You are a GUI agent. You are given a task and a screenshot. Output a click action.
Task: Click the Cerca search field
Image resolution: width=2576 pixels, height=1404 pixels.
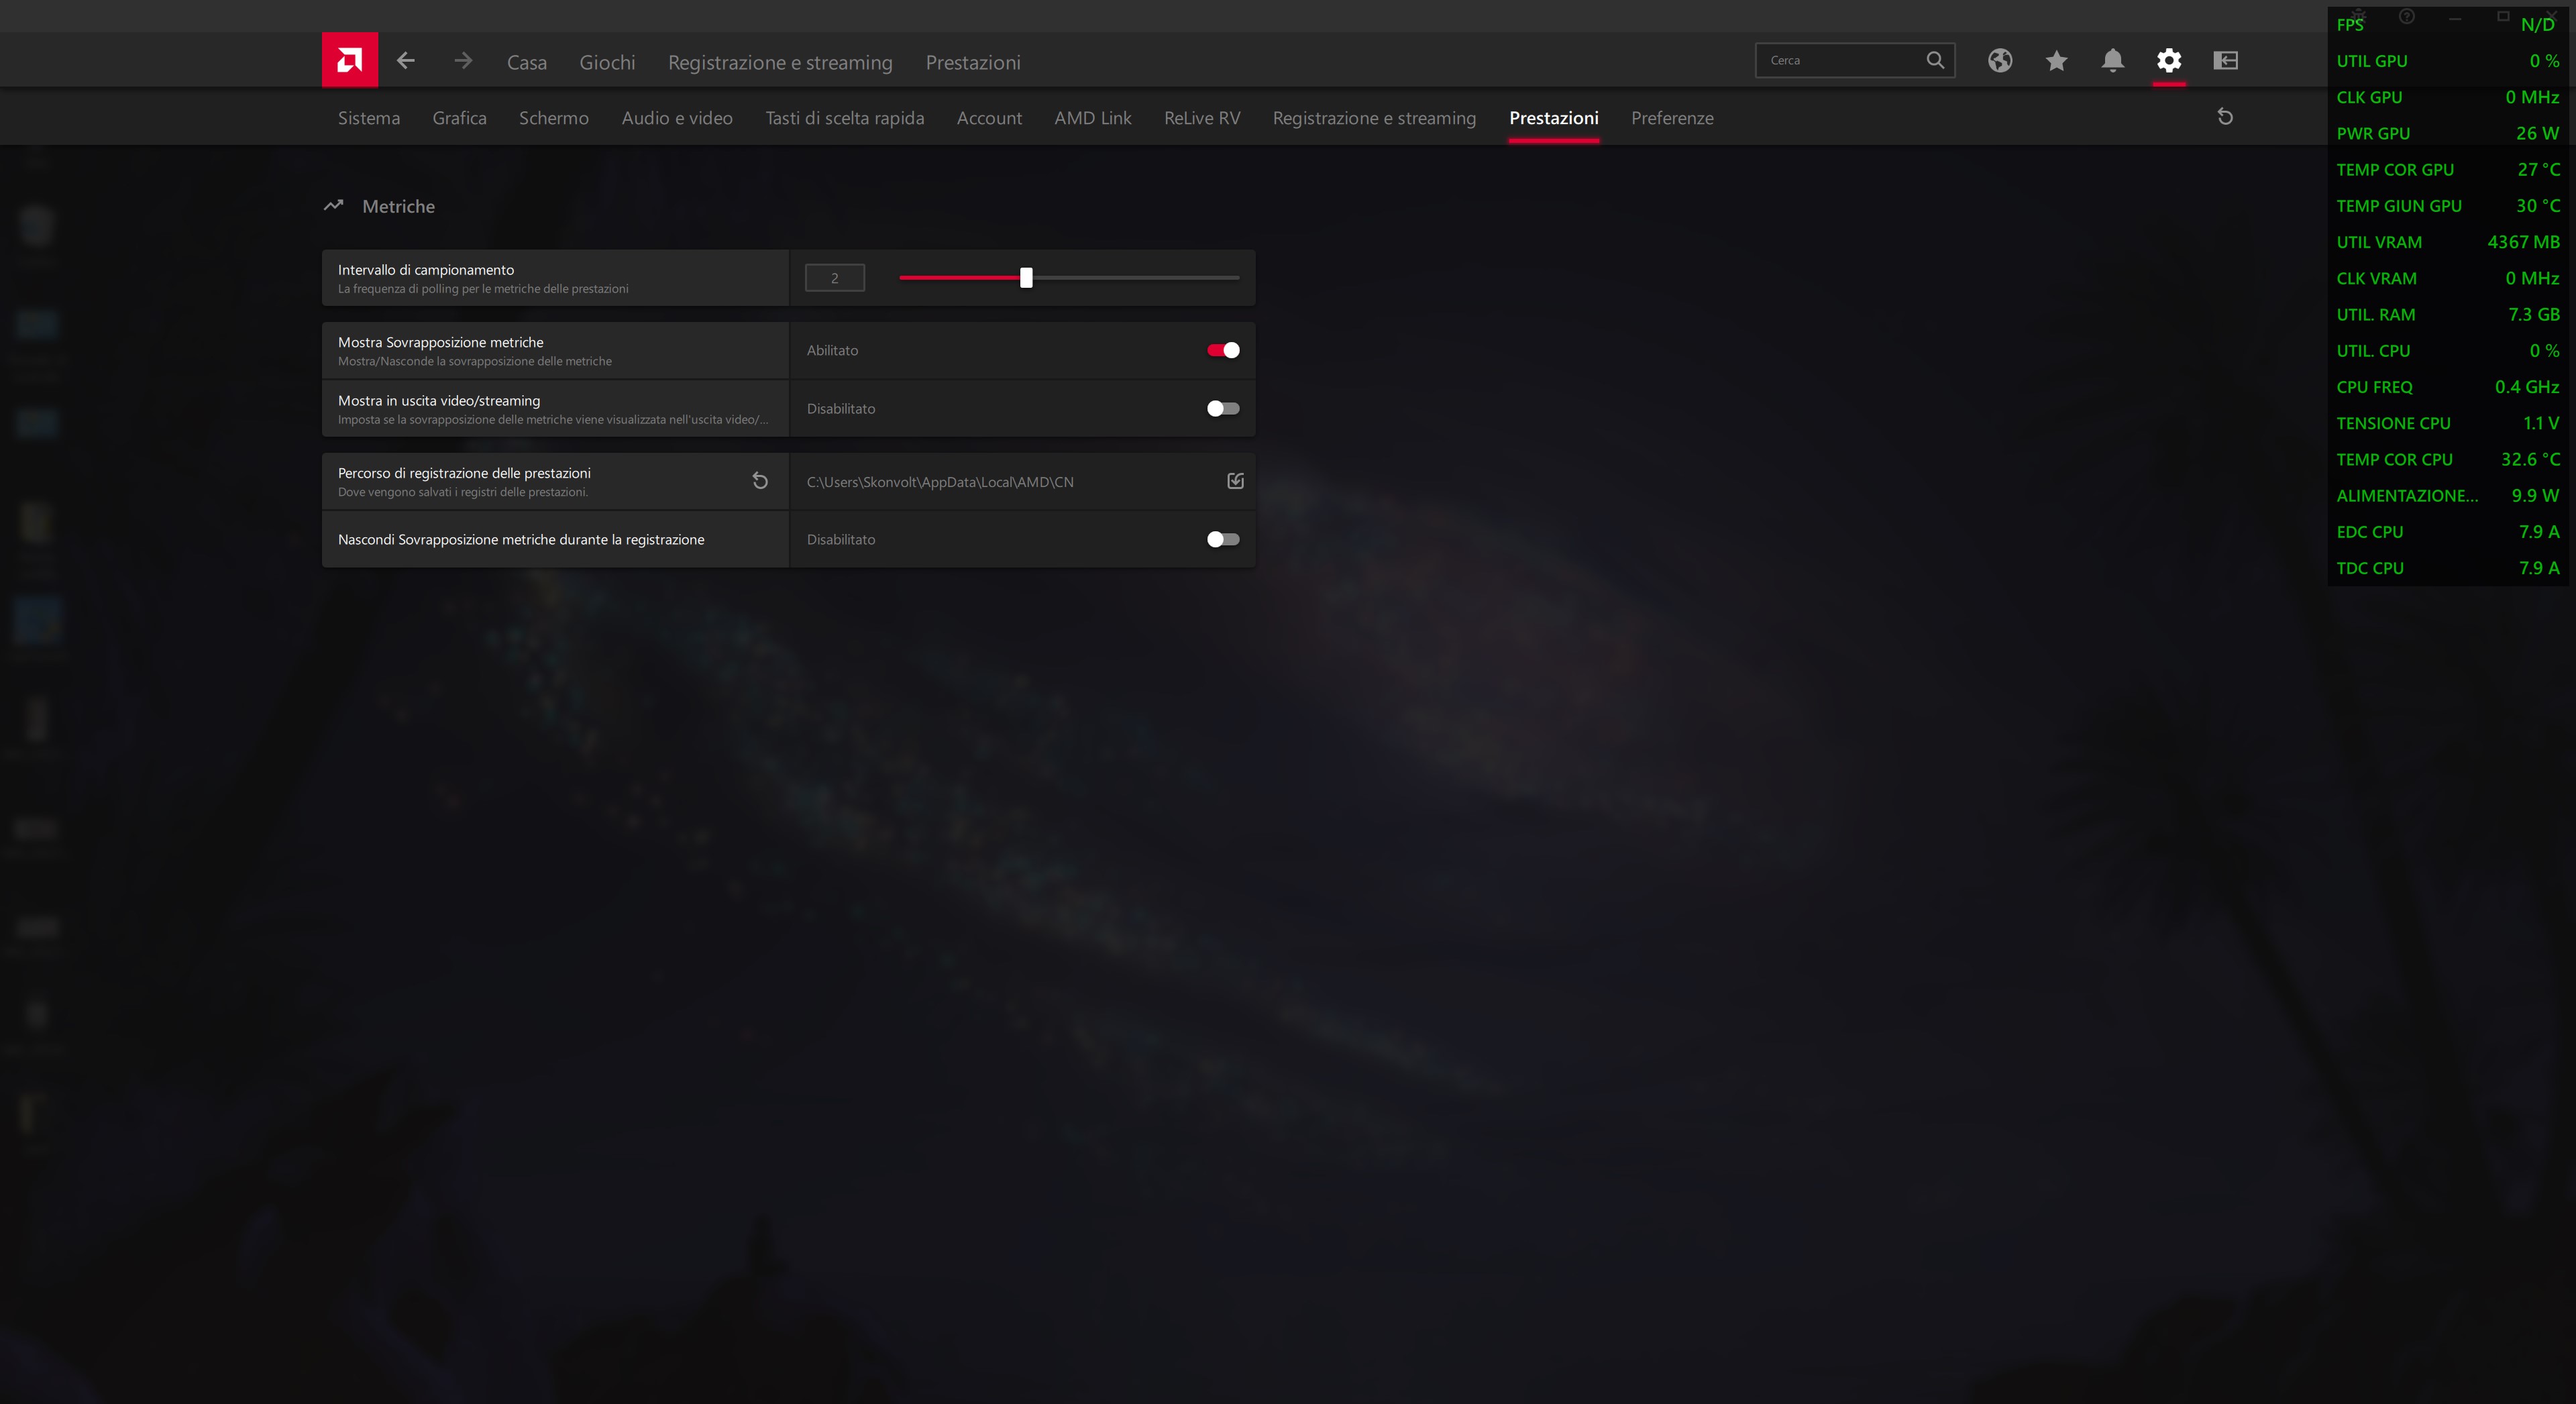(1840, 60)
